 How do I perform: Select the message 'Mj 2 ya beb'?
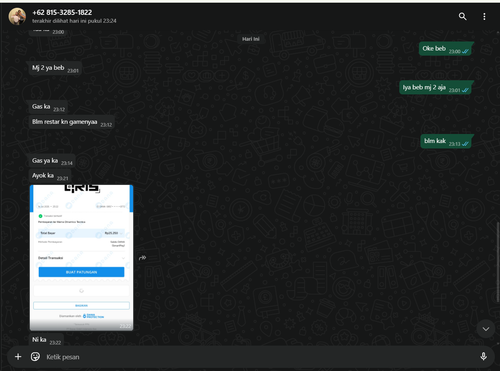point(55,68)
